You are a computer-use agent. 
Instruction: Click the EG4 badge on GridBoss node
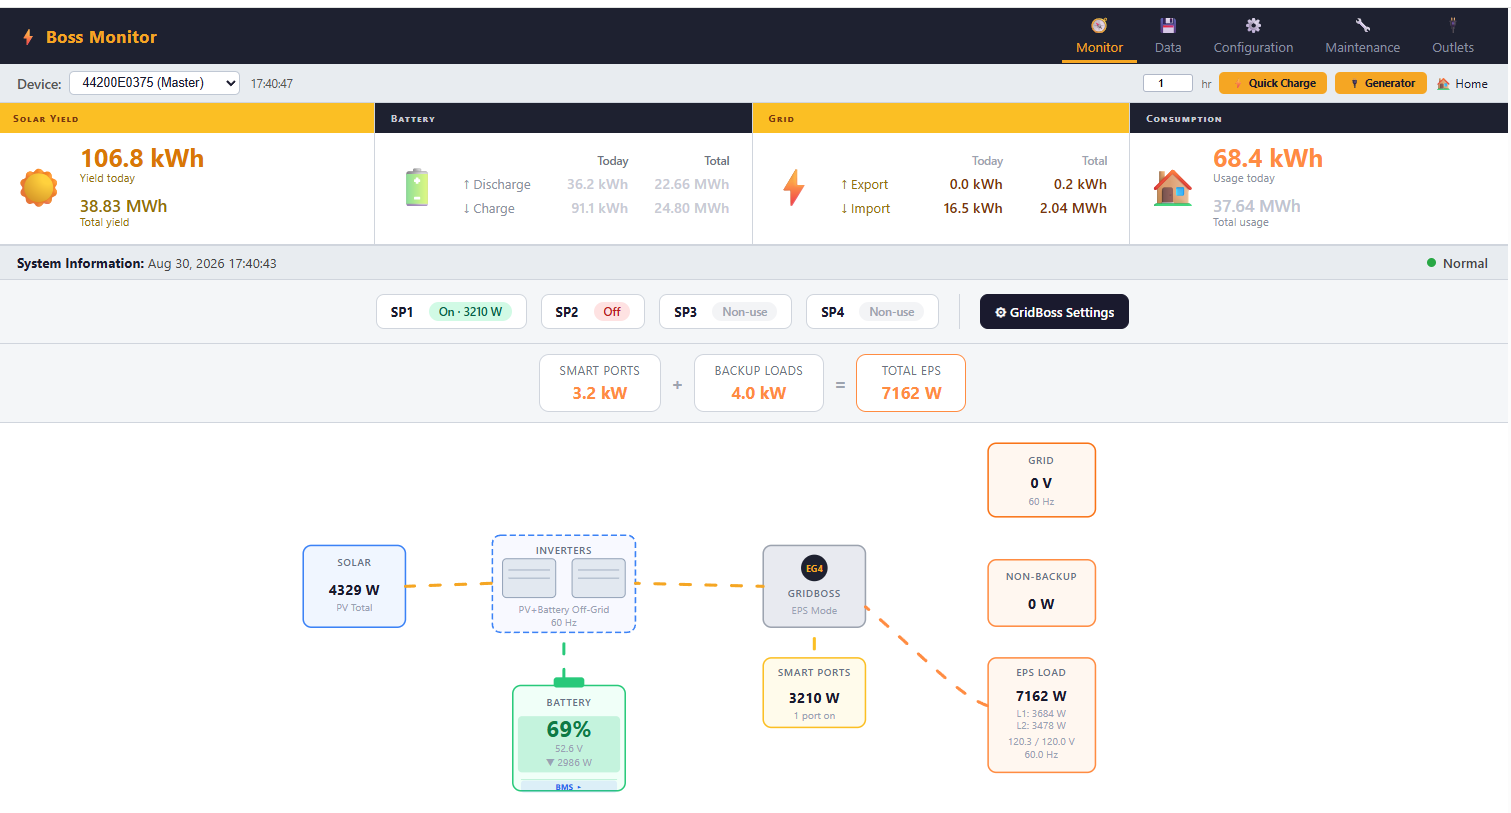click(814, 569)
